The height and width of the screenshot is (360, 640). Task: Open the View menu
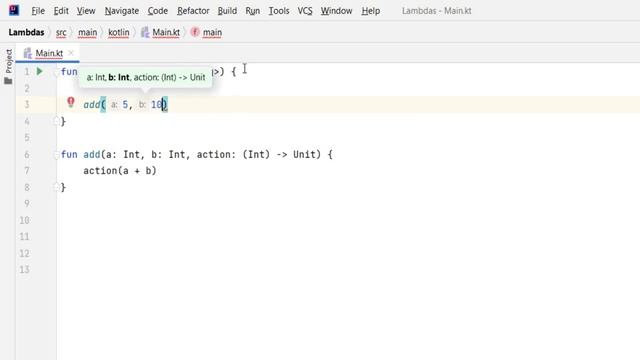(86, 11)
